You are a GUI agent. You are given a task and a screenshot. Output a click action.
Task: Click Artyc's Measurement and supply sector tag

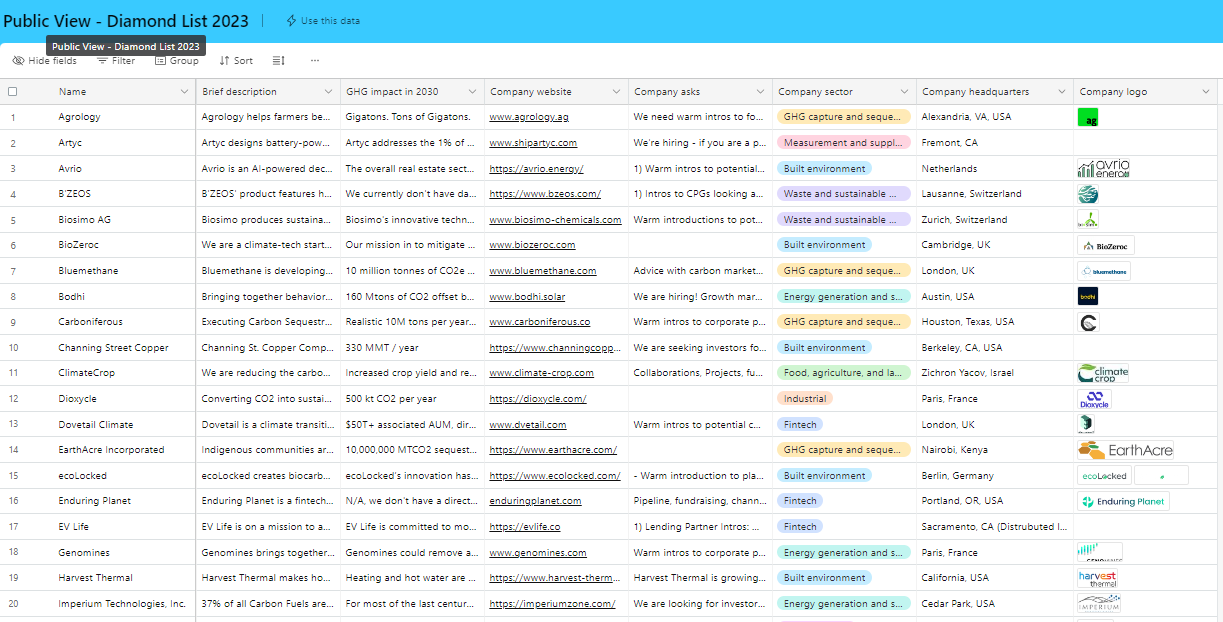point(844,143)
